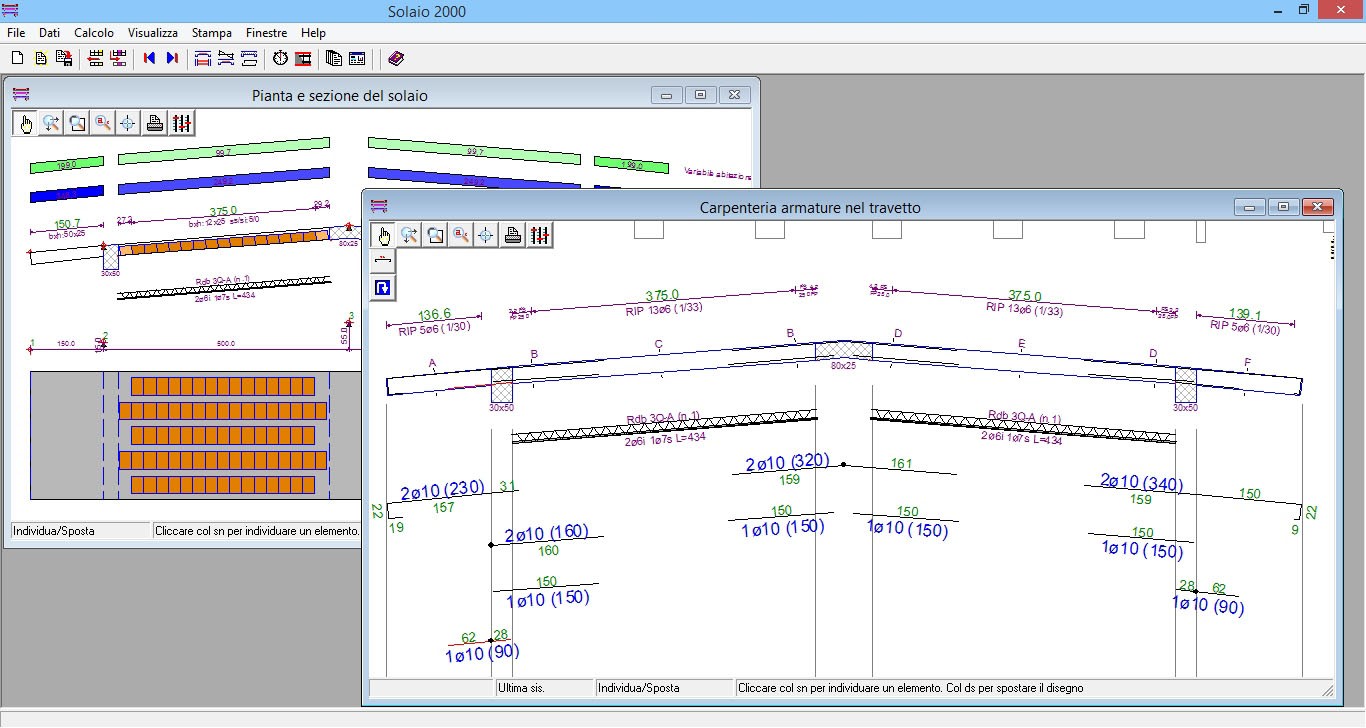
Task: Print from the Carpenteria armature window toolbar
Action: (513, 235)
